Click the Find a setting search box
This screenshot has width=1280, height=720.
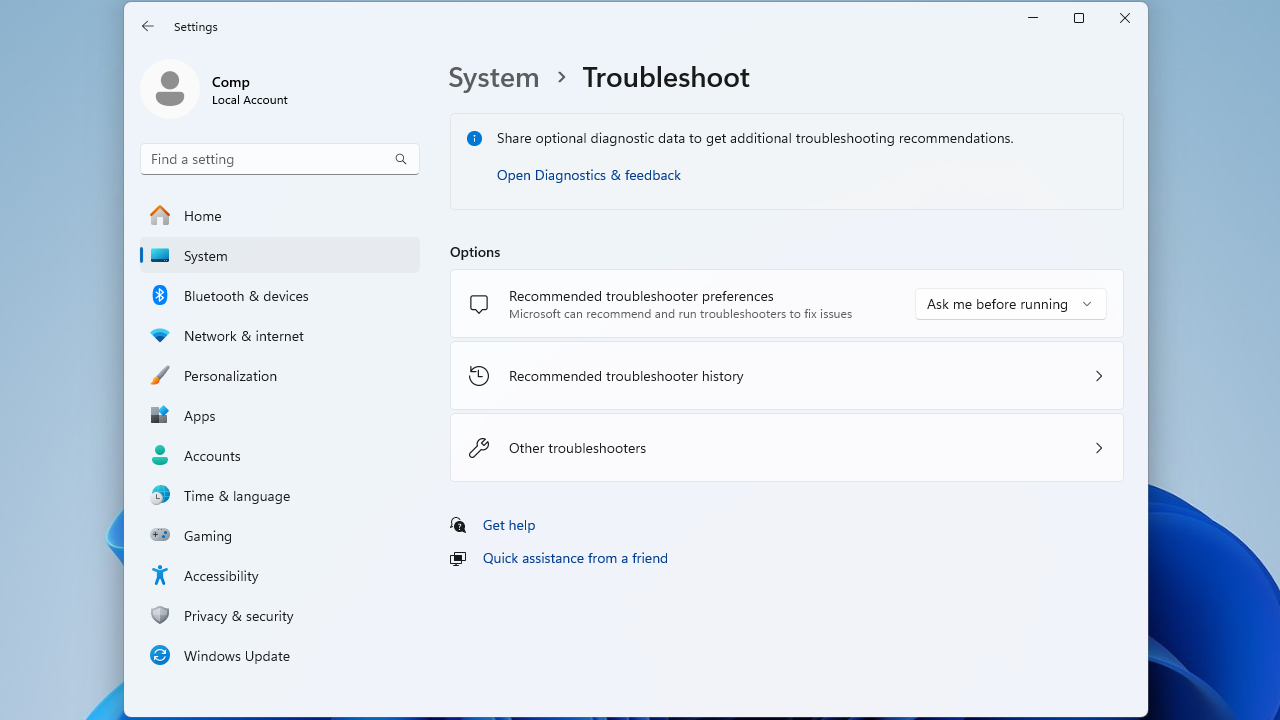coord(265,159)
